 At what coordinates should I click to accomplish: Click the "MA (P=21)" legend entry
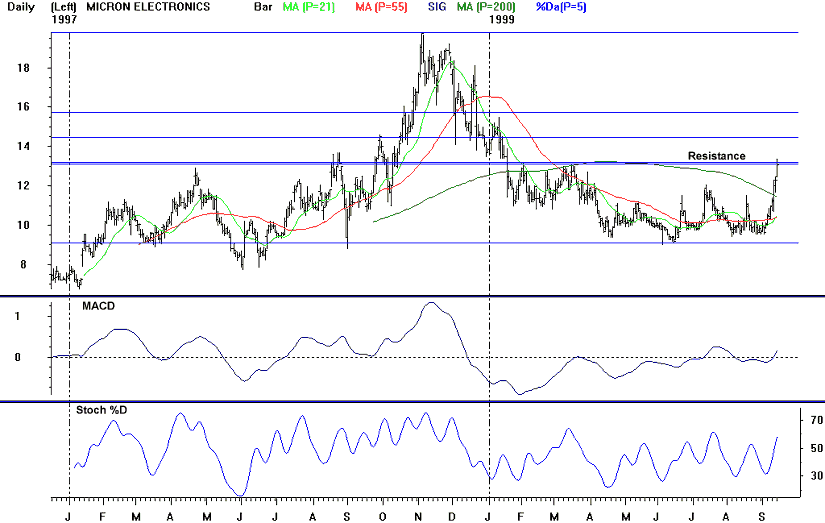click(x=309, y=7)
